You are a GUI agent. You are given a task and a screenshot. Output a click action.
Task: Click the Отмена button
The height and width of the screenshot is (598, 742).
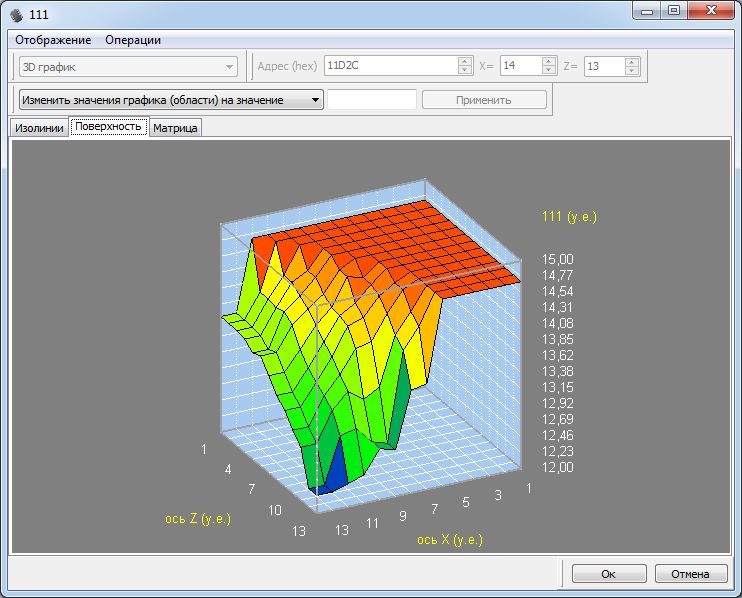point(691,574)
